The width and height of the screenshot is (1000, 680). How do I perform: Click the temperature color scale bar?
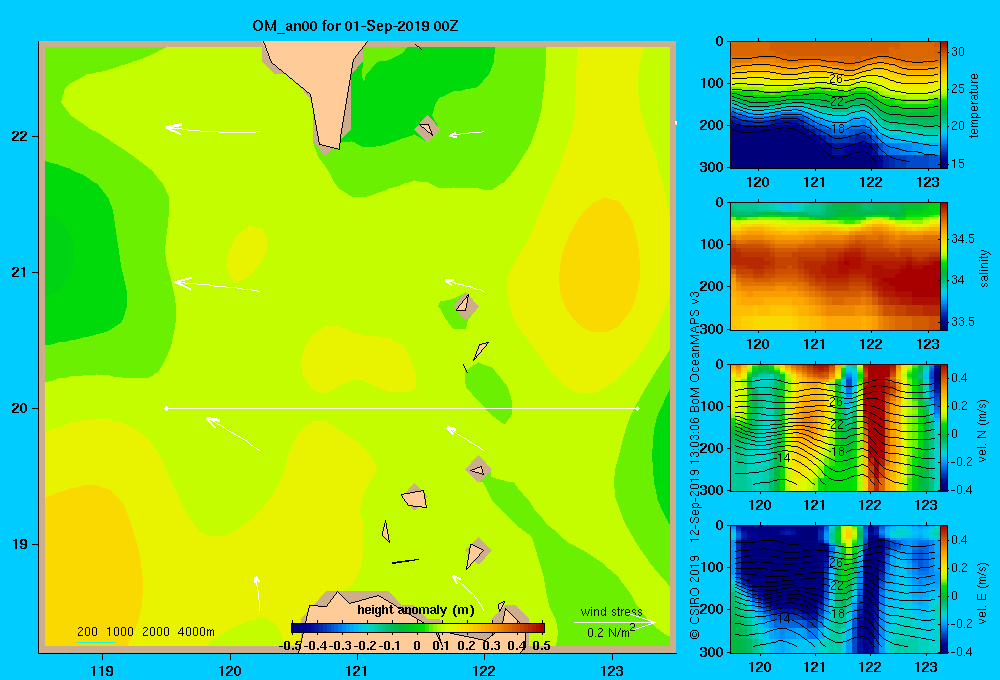(x=944, y=105)
